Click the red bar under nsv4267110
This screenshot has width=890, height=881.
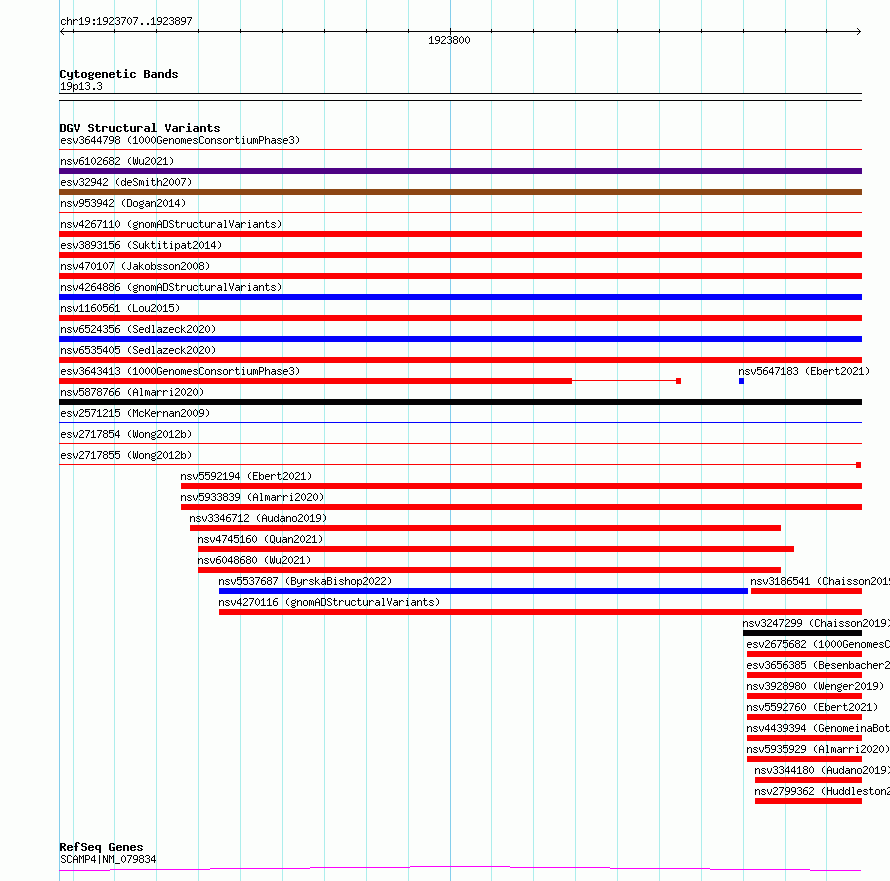[x=460, y=234]
